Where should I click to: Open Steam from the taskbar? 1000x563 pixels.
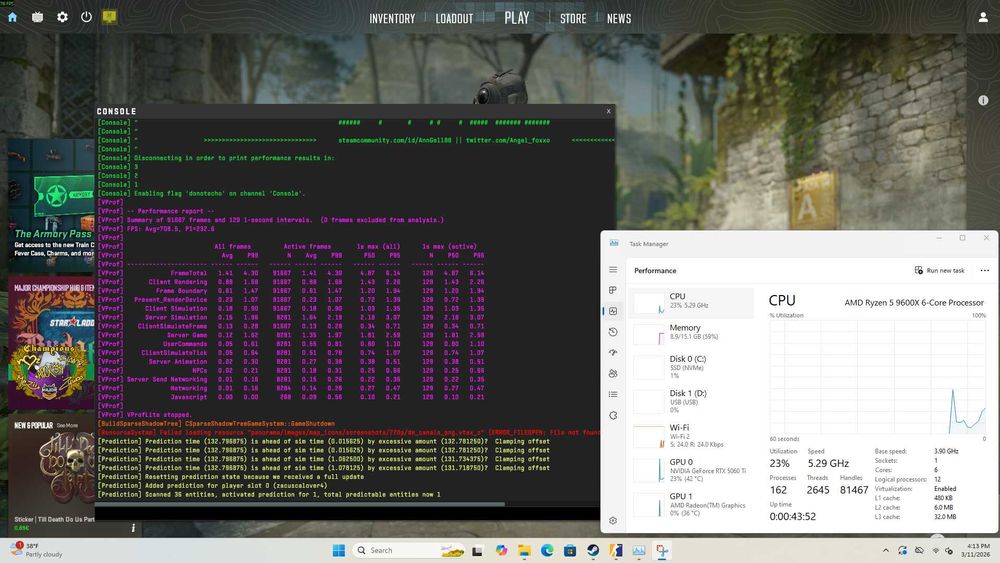(593, 550)
